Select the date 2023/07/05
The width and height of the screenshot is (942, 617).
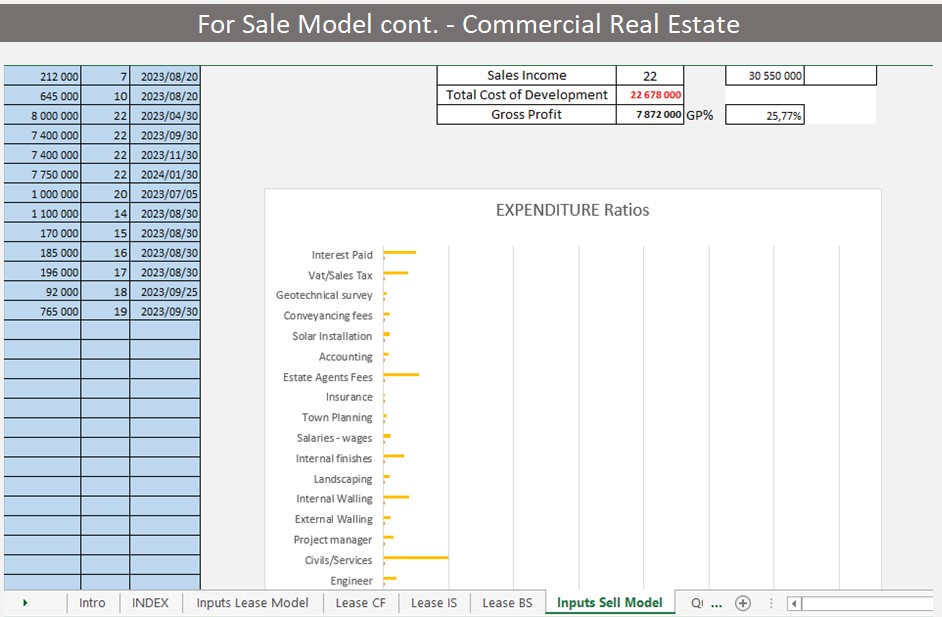tap(165, 194)
